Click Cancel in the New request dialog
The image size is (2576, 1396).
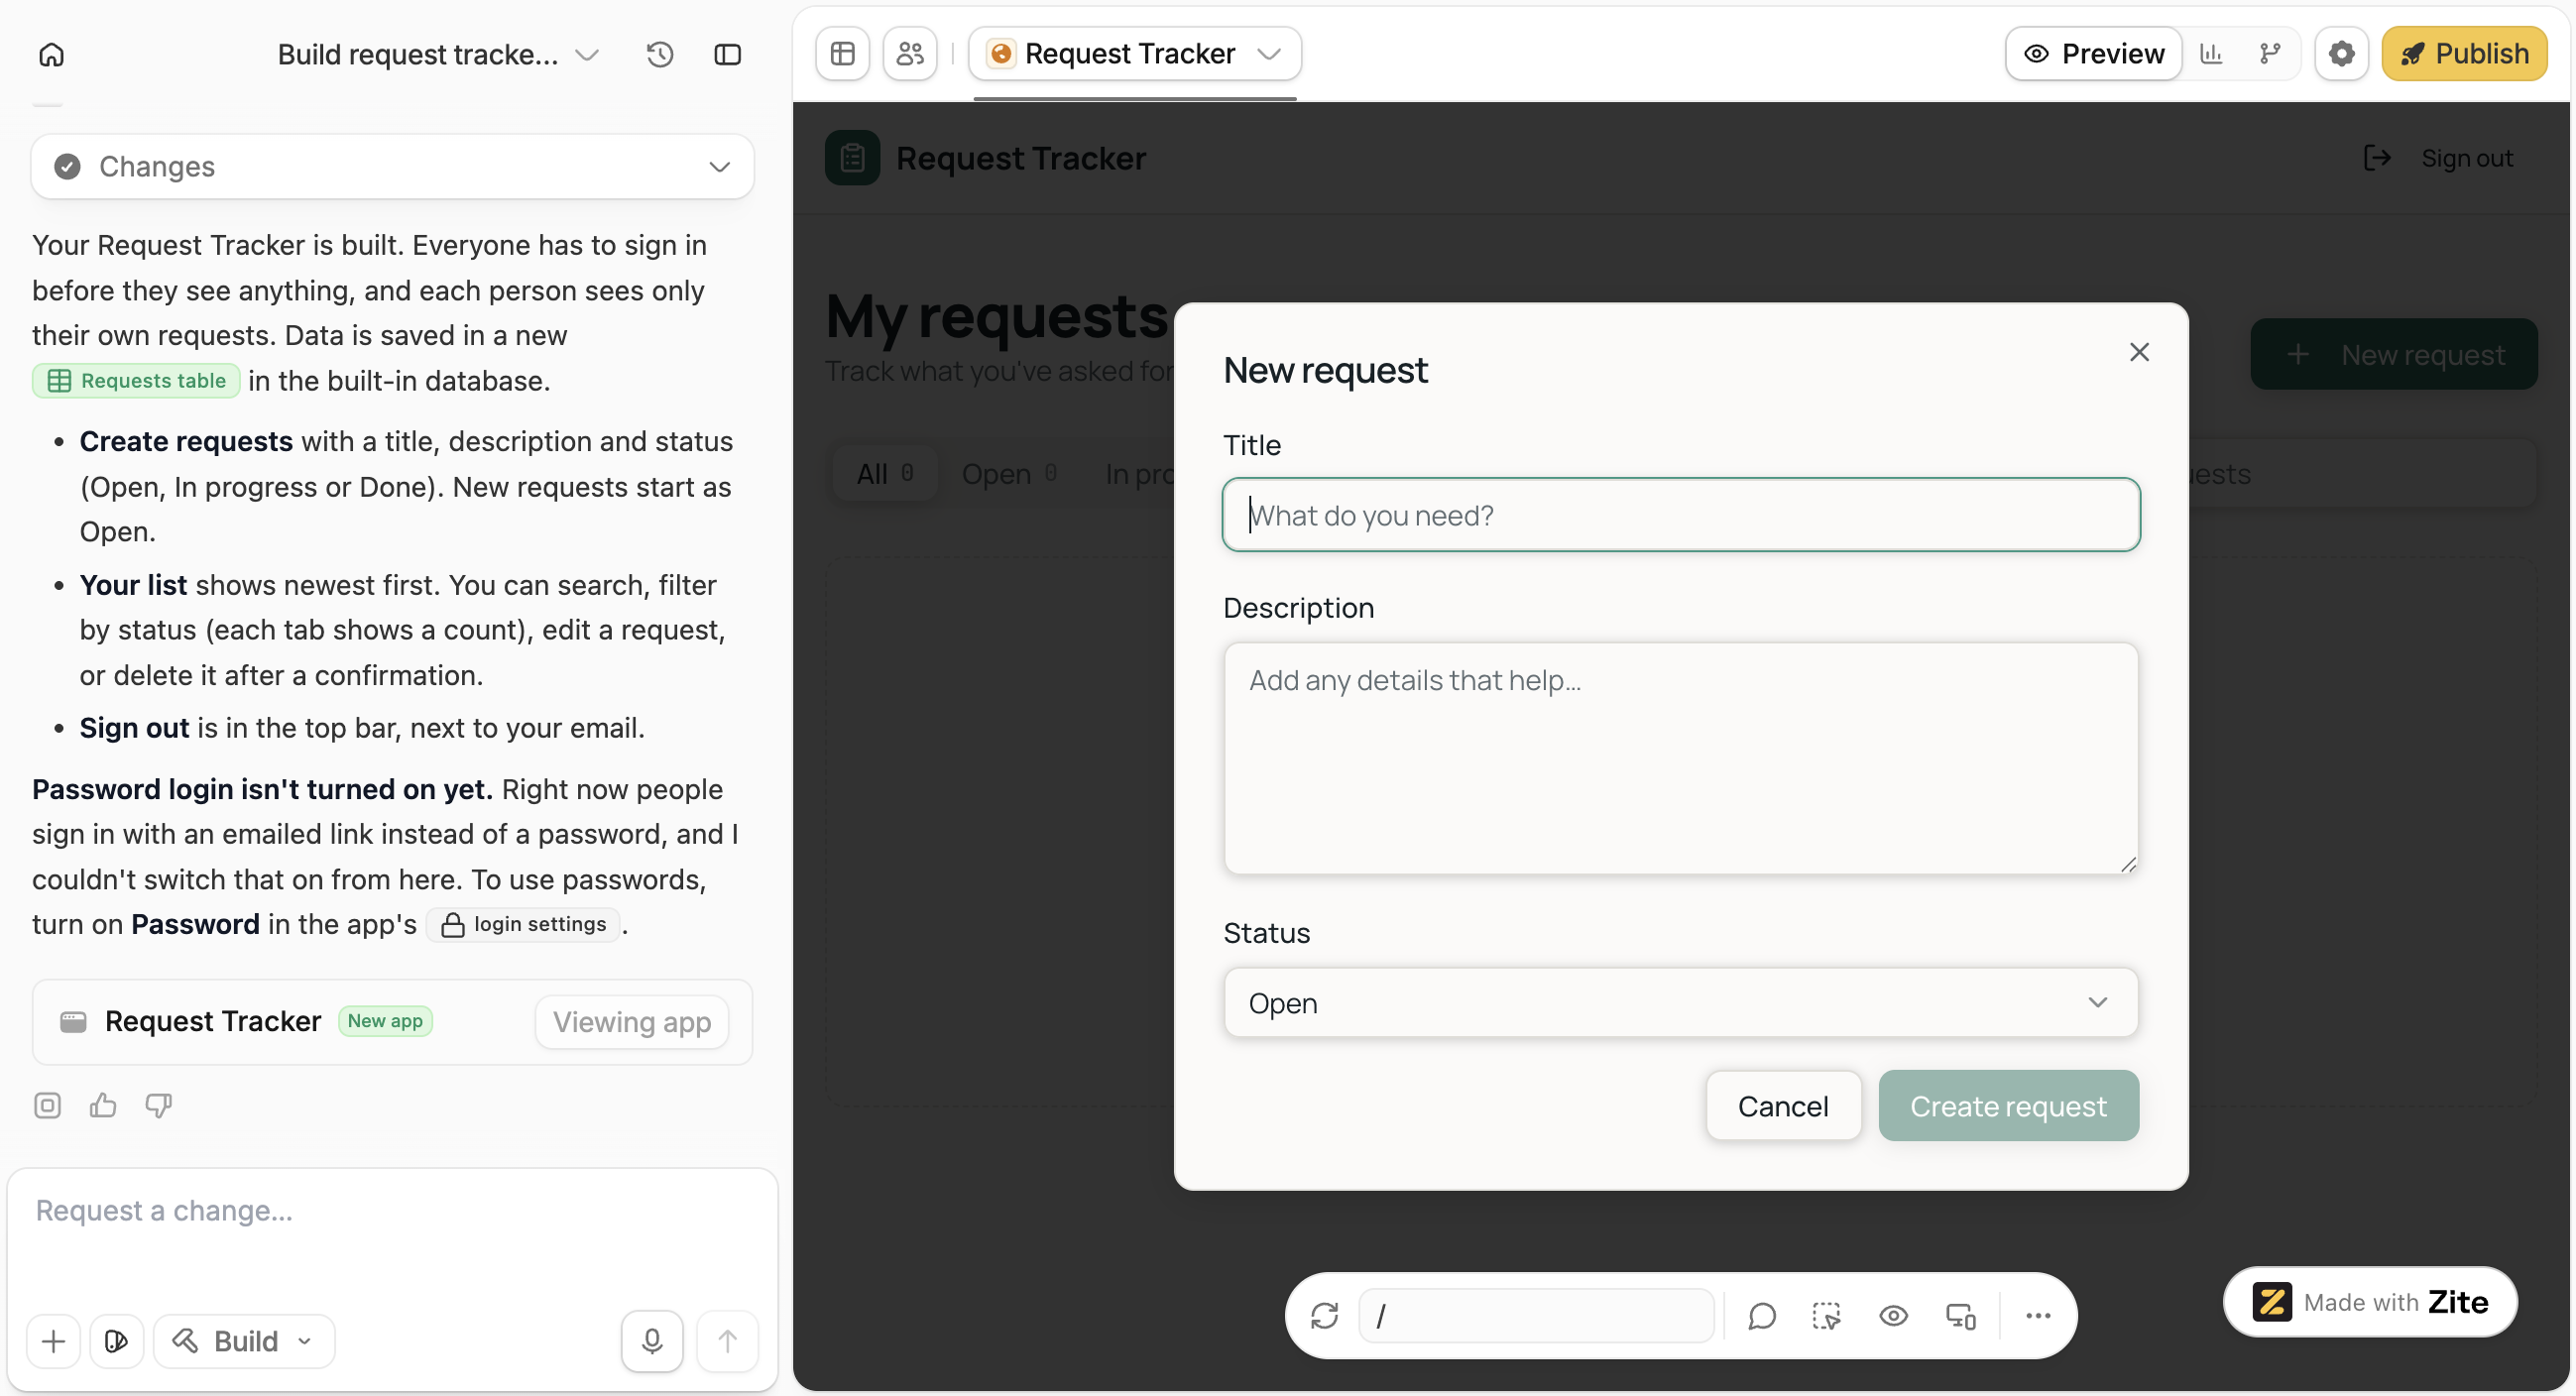pyautogui.click(x=1783, y=1106)
